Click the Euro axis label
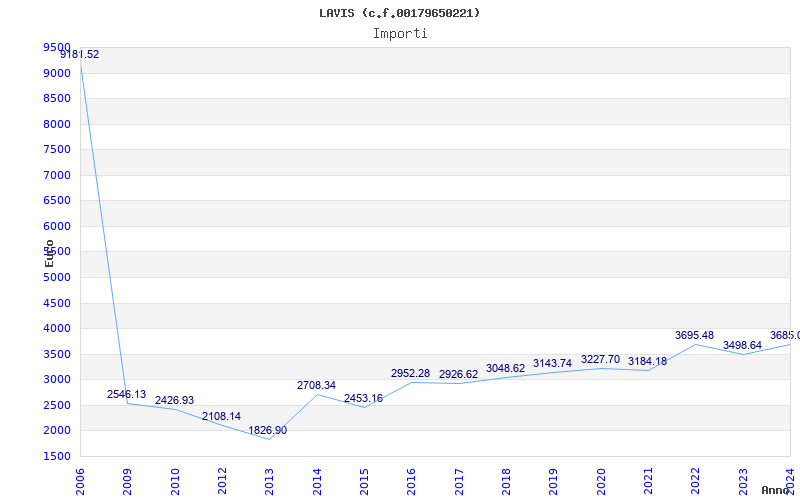The width and height of the screenshot is (800, 500). tap(49, 253)
